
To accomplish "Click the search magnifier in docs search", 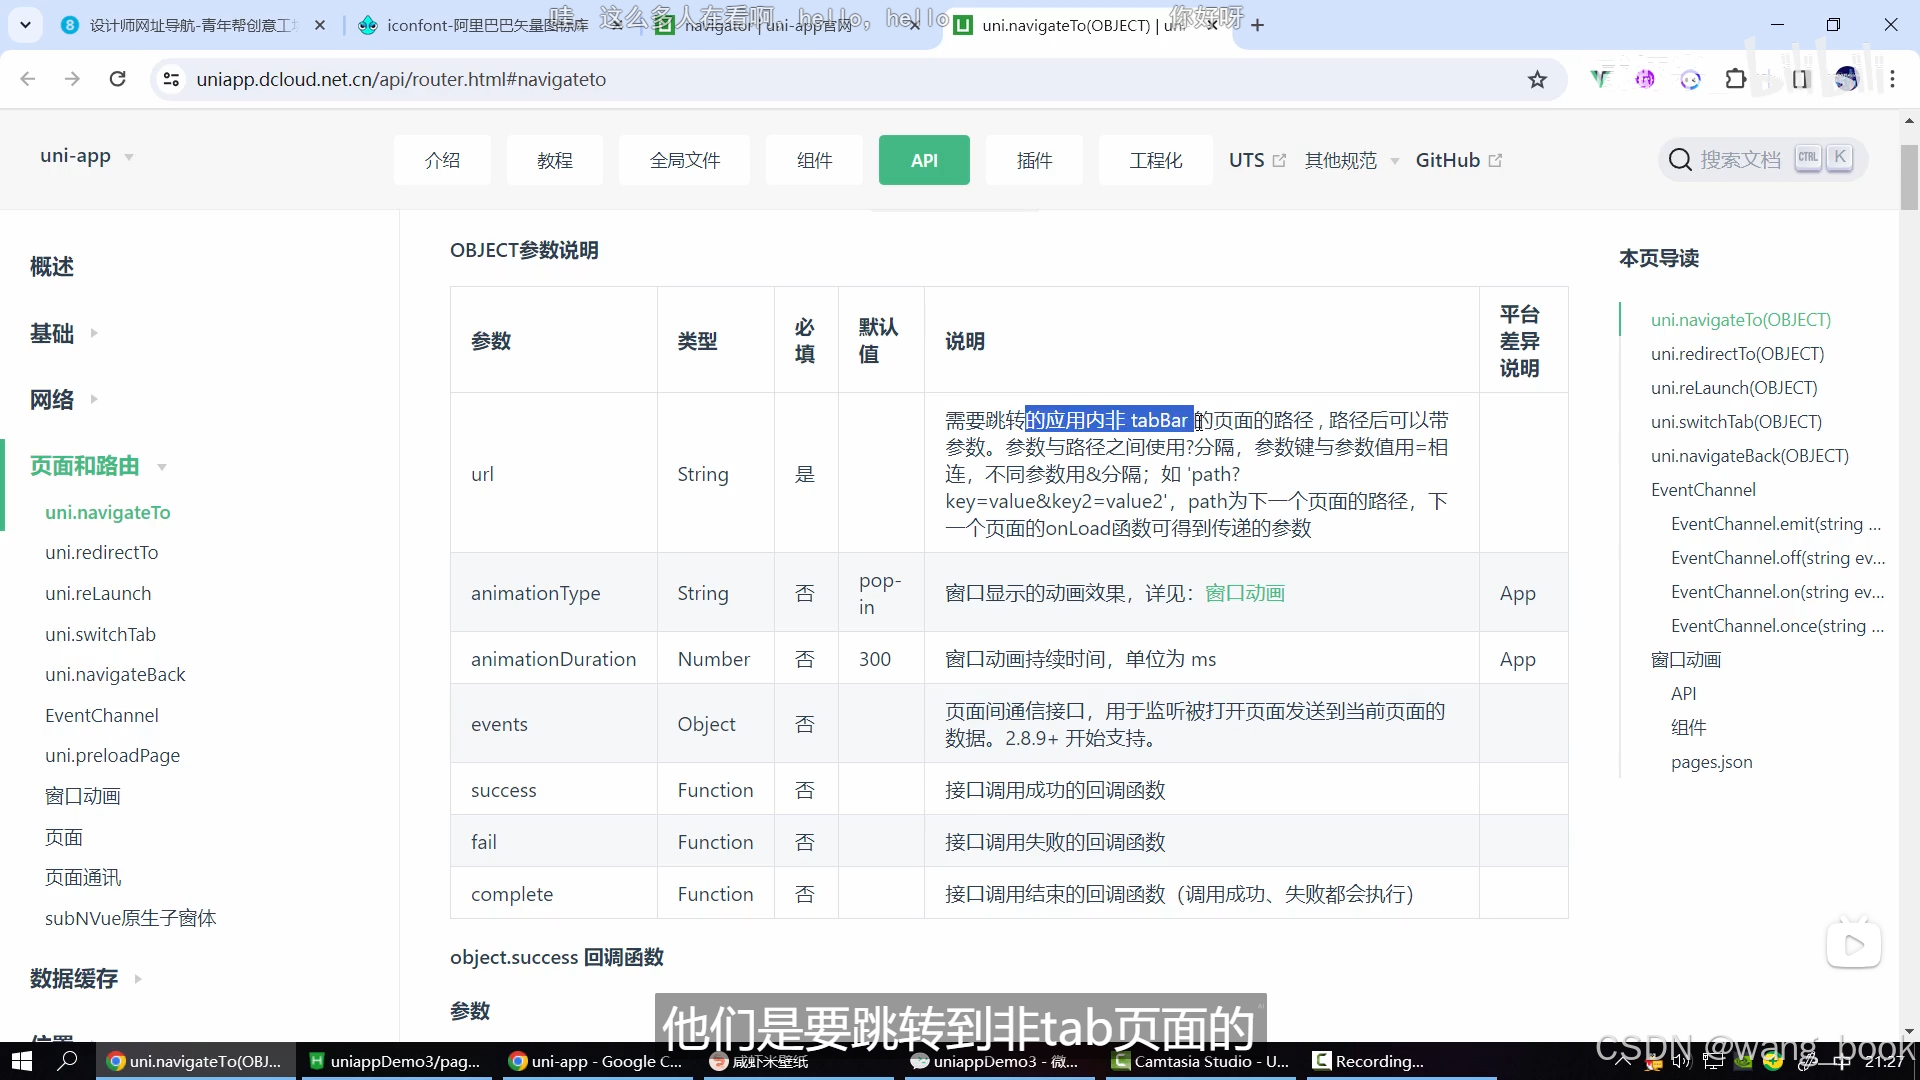I will (1680, 160).
